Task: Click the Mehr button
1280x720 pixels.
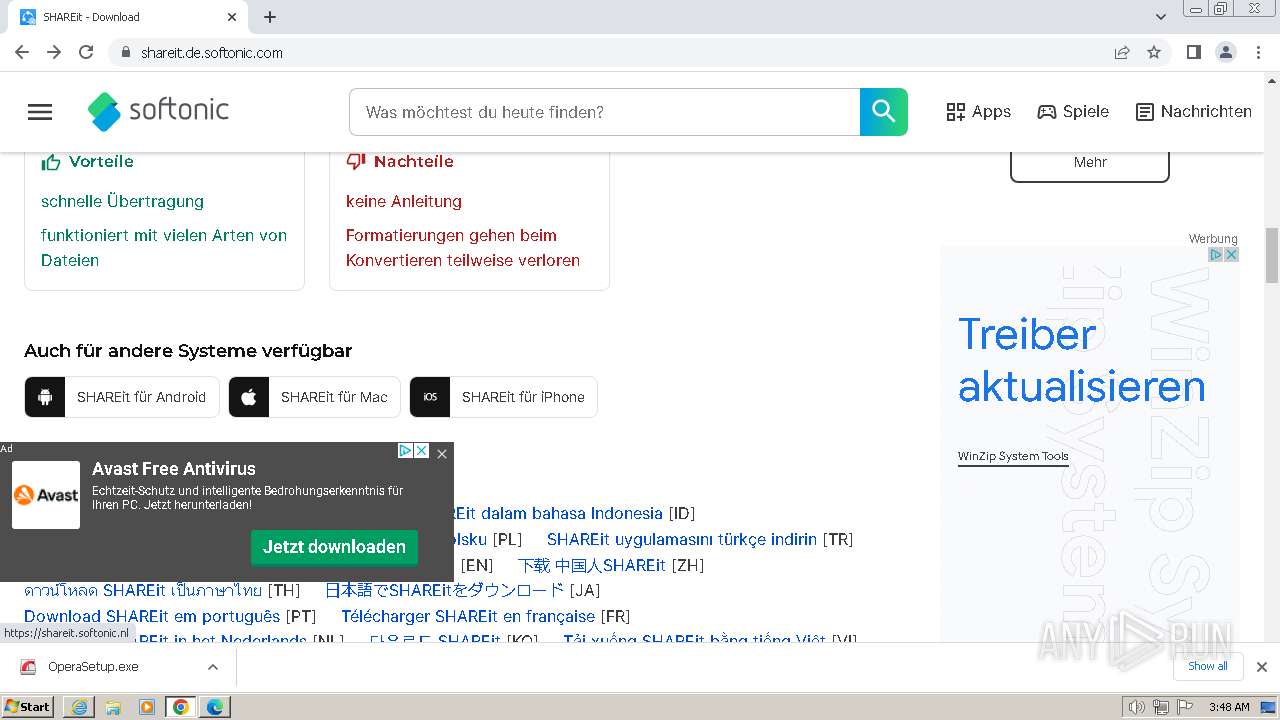Action: coord(1090,163)
